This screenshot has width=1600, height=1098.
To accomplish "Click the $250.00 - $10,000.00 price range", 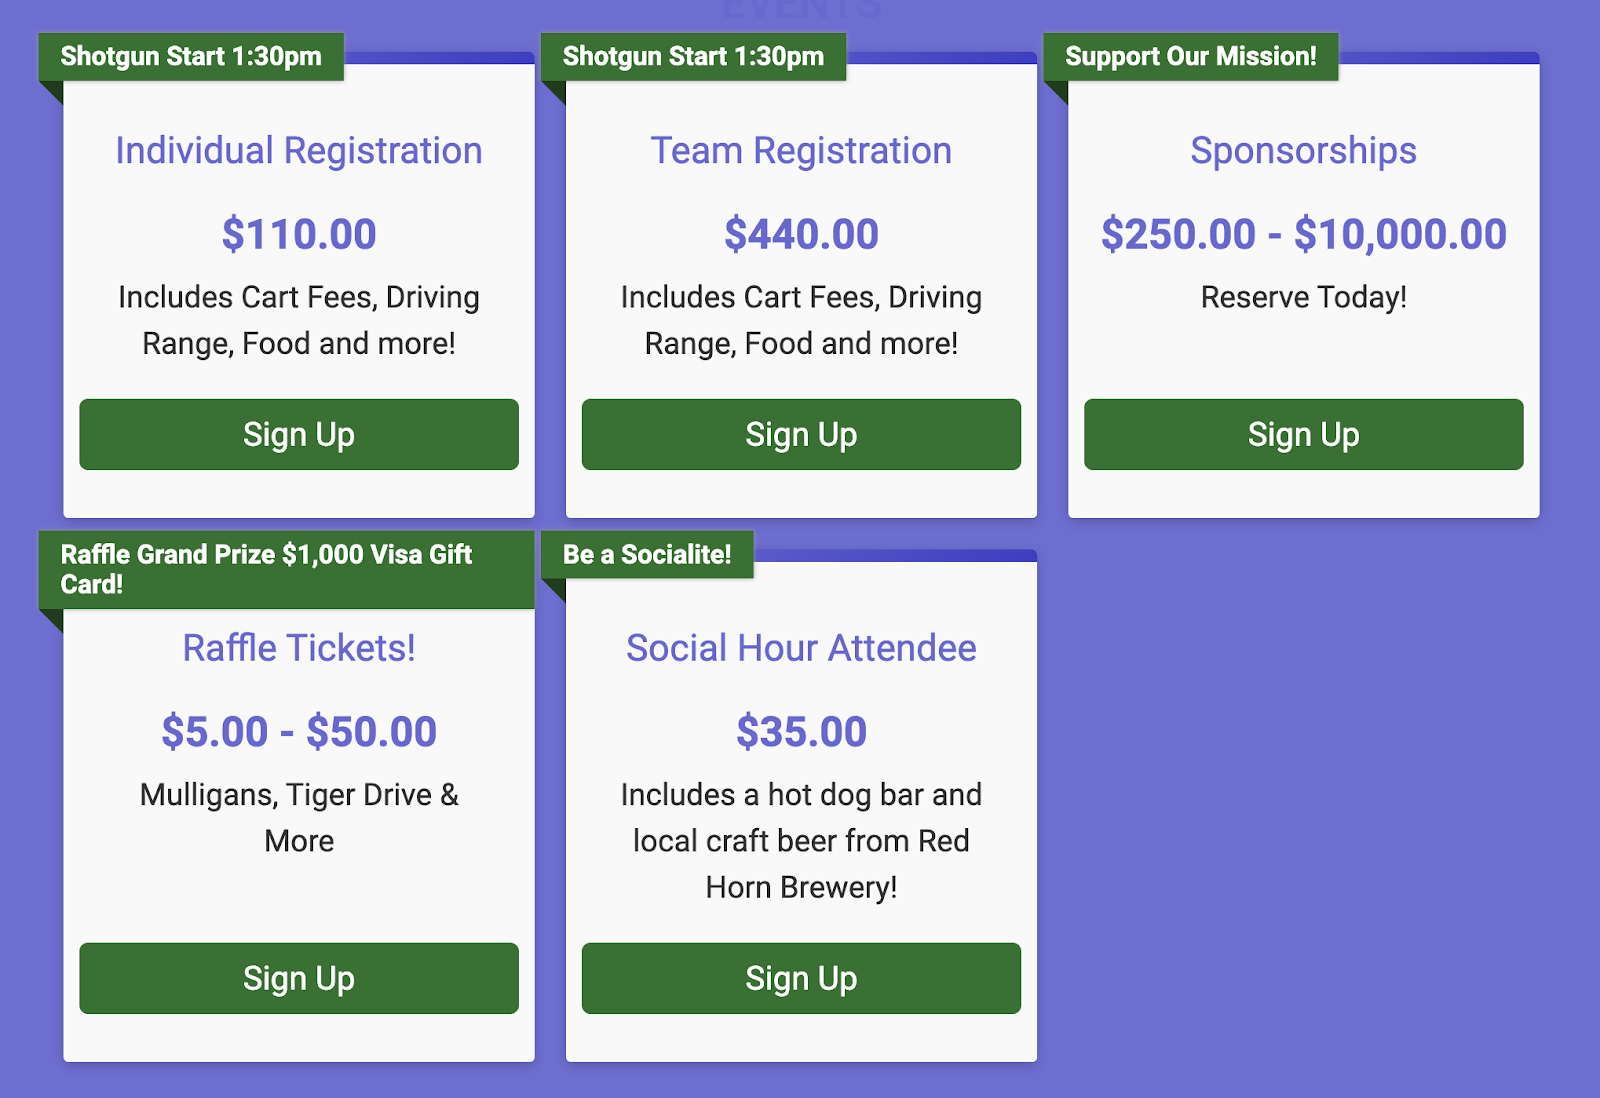I will (x=1303, y=234).
